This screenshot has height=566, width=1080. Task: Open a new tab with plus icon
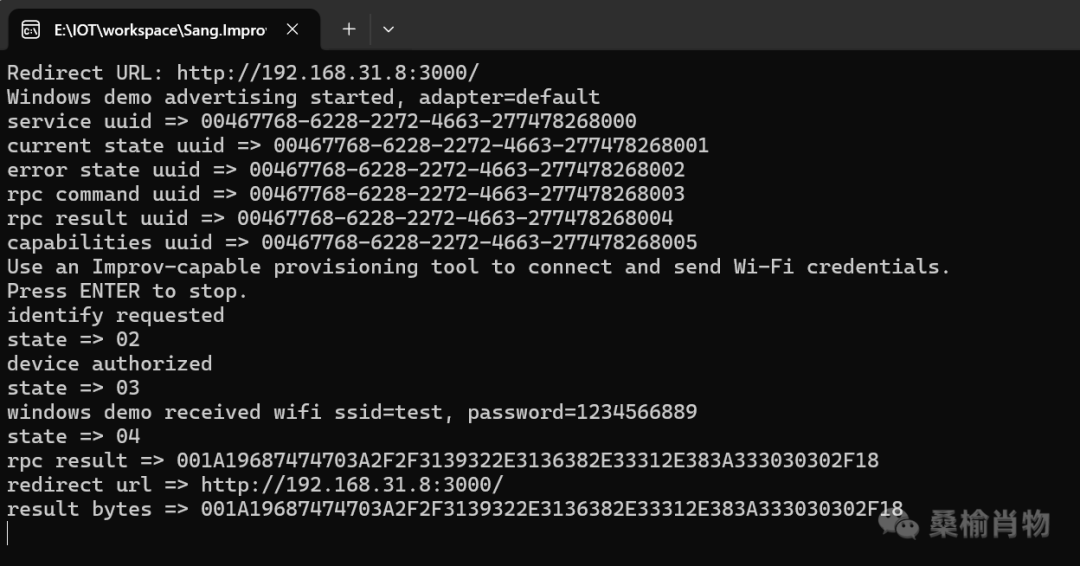(x=349, y=29)
